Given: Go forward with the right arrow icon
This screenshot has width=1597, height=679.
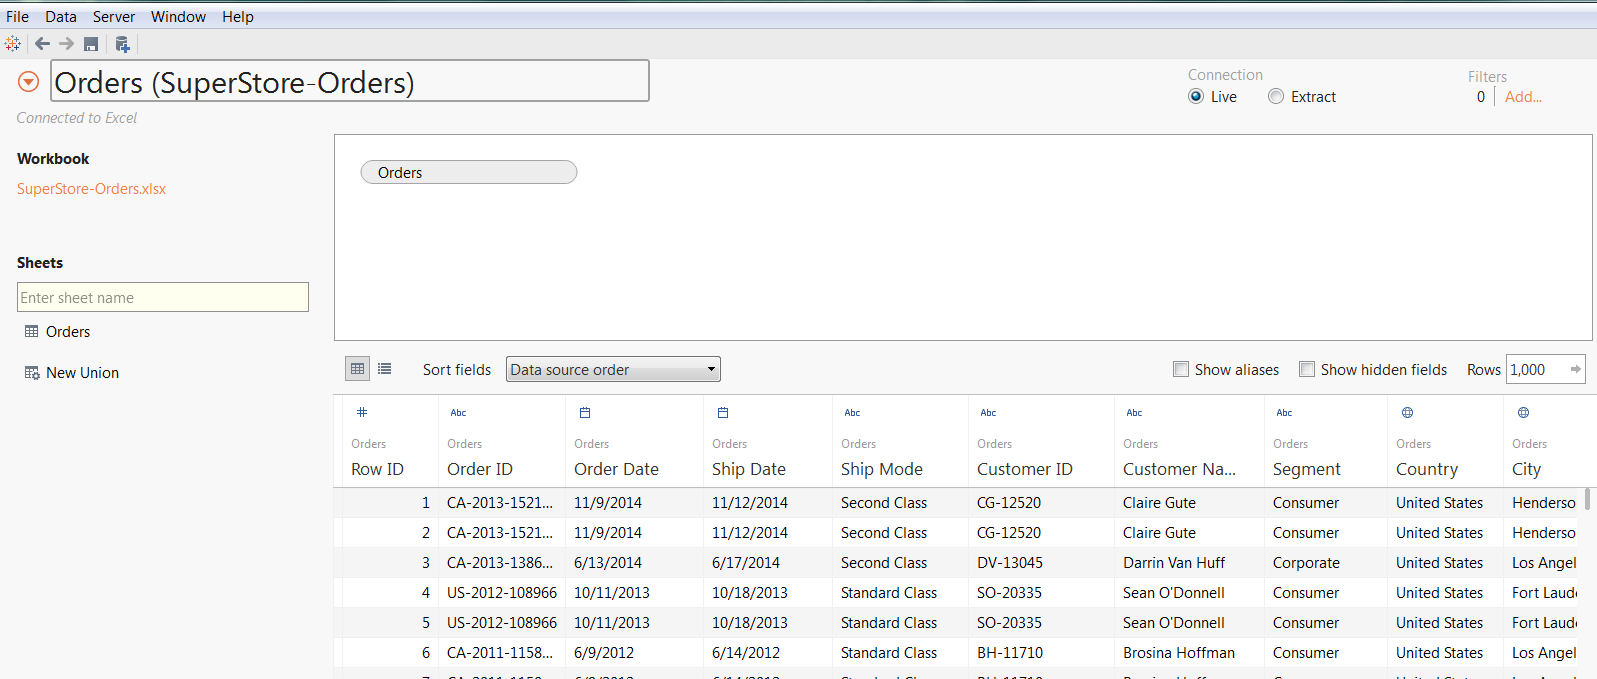Looking at the screenshot, I should [x=66, y=44].
